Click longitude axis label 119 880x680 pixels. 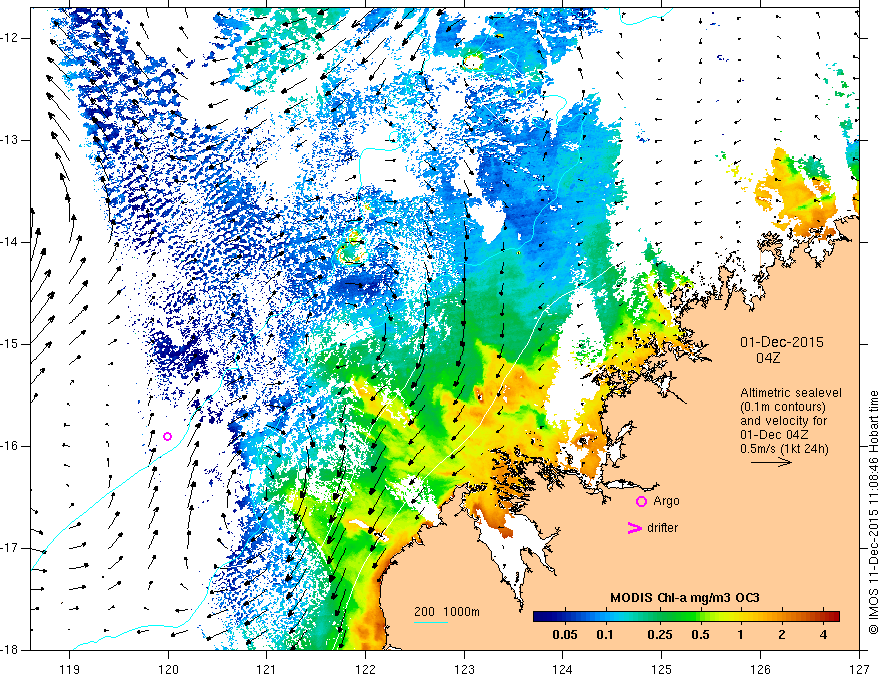[x=70, y=669]
